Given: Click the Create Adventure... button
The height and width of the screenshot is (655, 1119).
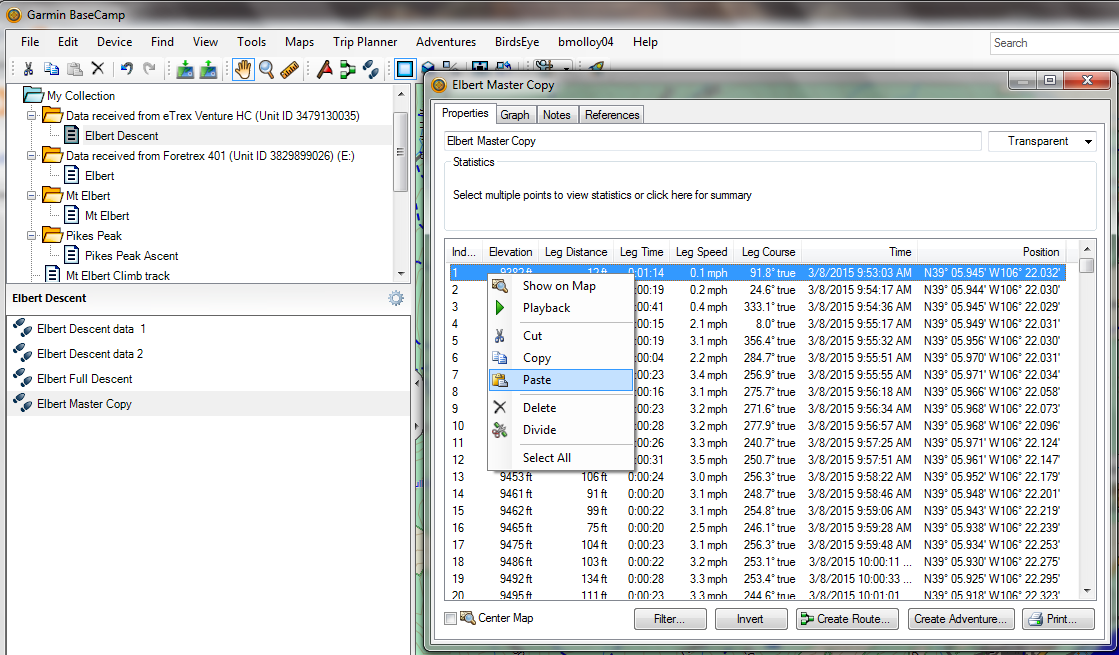Looking at the screenshot, I should (x=961, y=619).
